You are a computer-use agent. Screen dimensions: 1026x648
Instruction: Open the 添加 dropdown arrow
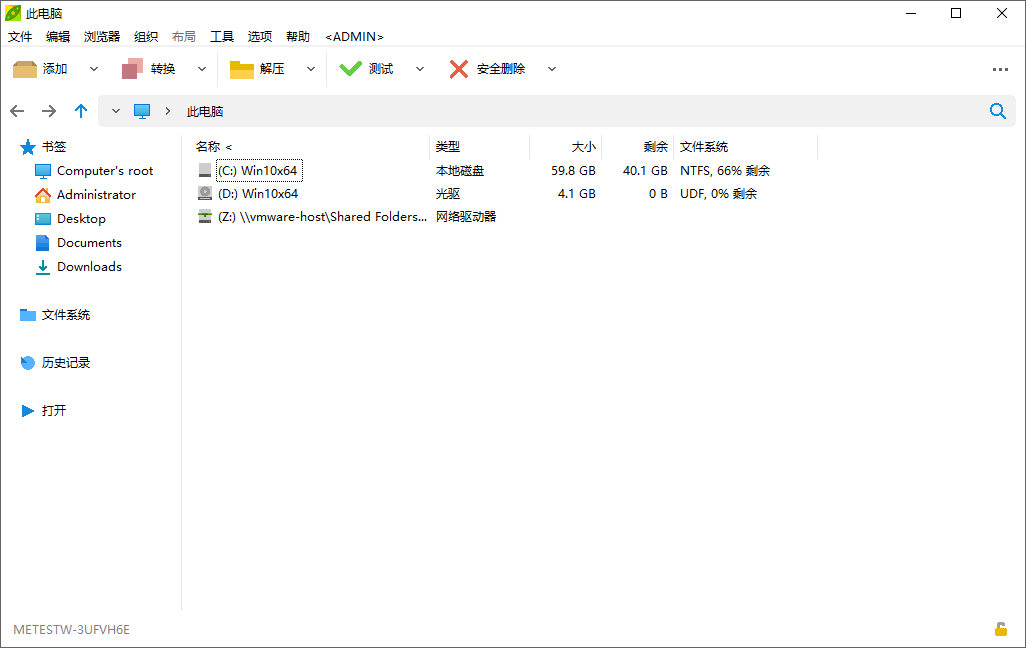93,68
